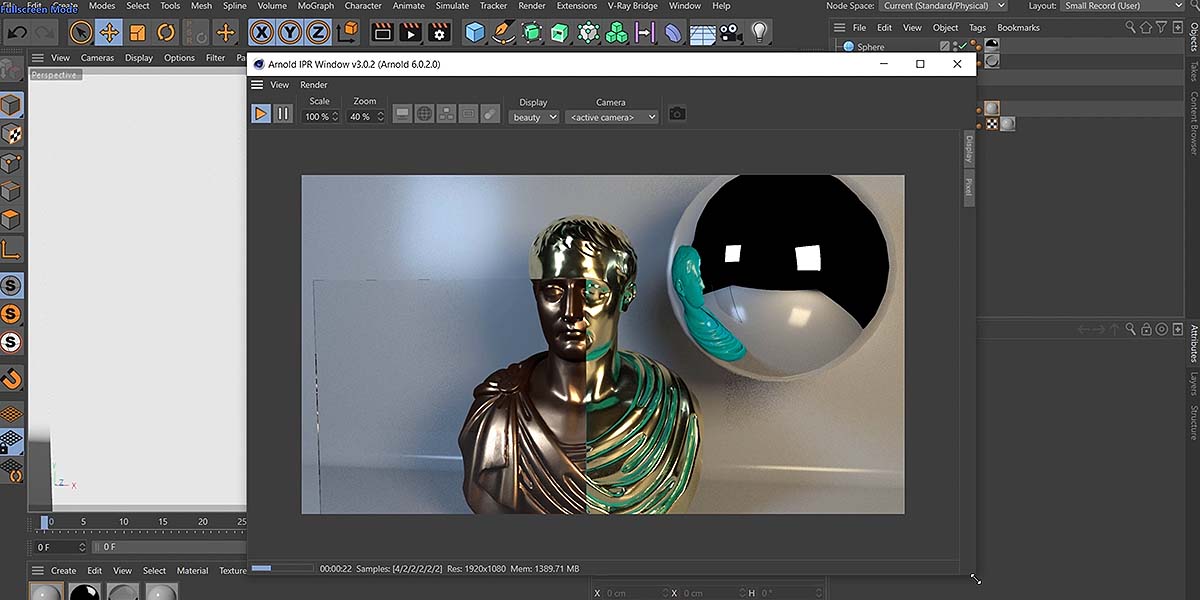Click the Undo arrow icon

(17, 33)
